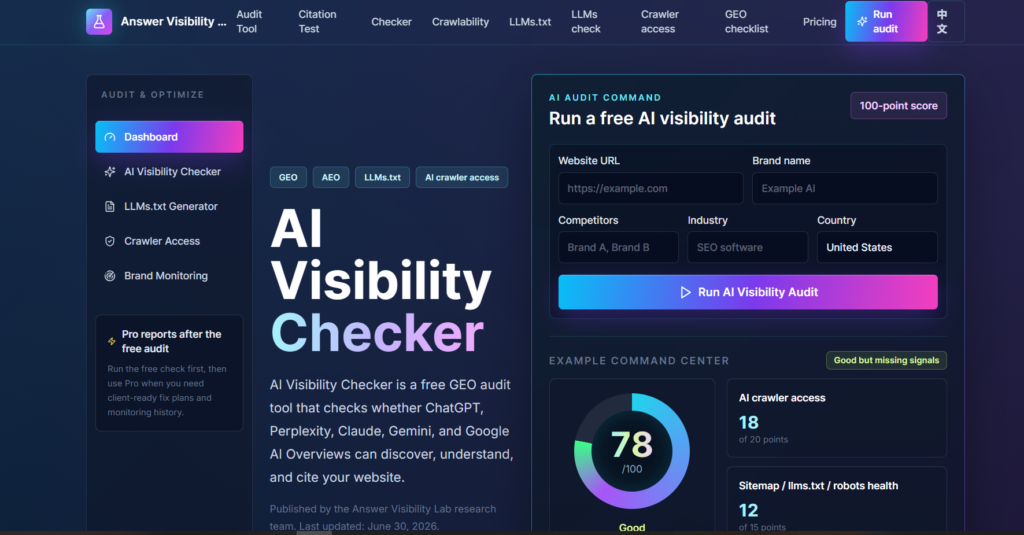
Task: Open the LLMs.txt nav item
Action: coord(530,22)
